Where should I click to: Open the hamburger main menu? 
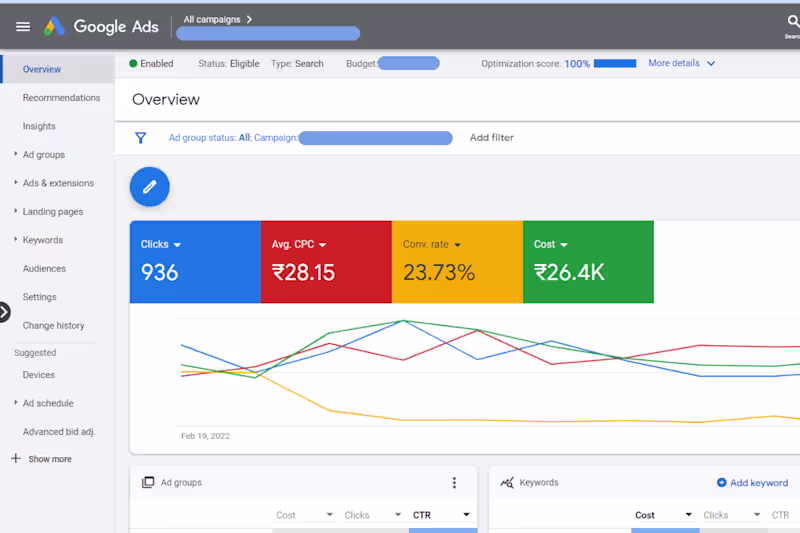point(23,27)
